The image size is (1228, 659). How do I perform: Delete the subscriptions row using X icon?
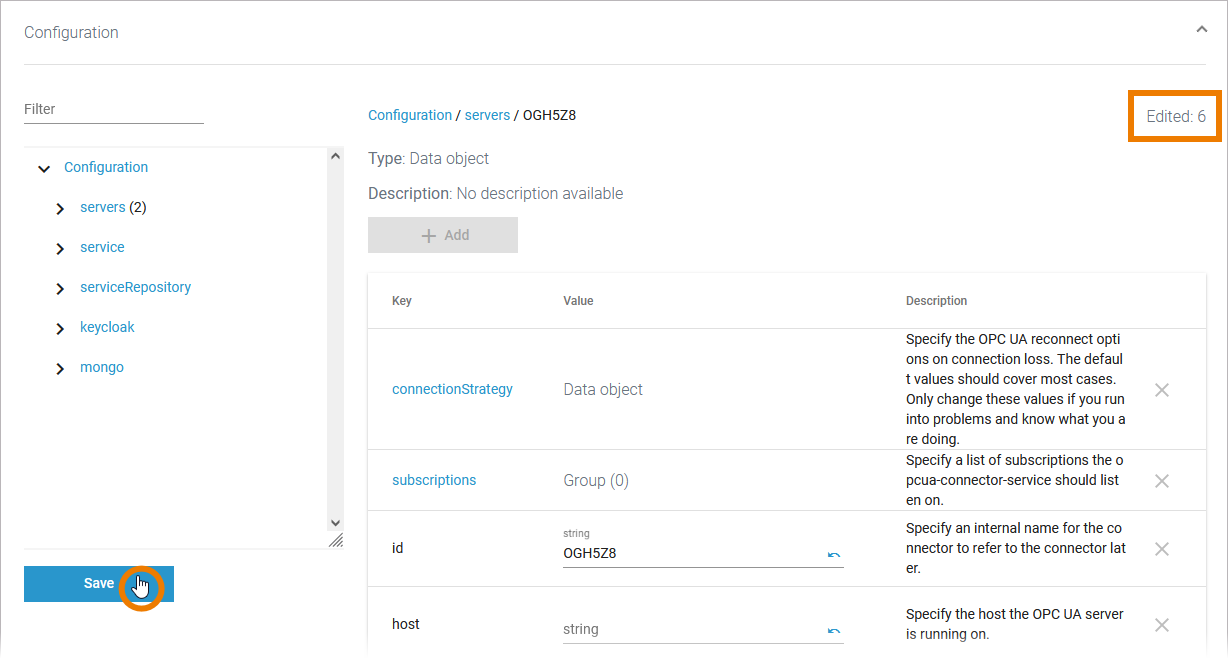pos(1162,481)
